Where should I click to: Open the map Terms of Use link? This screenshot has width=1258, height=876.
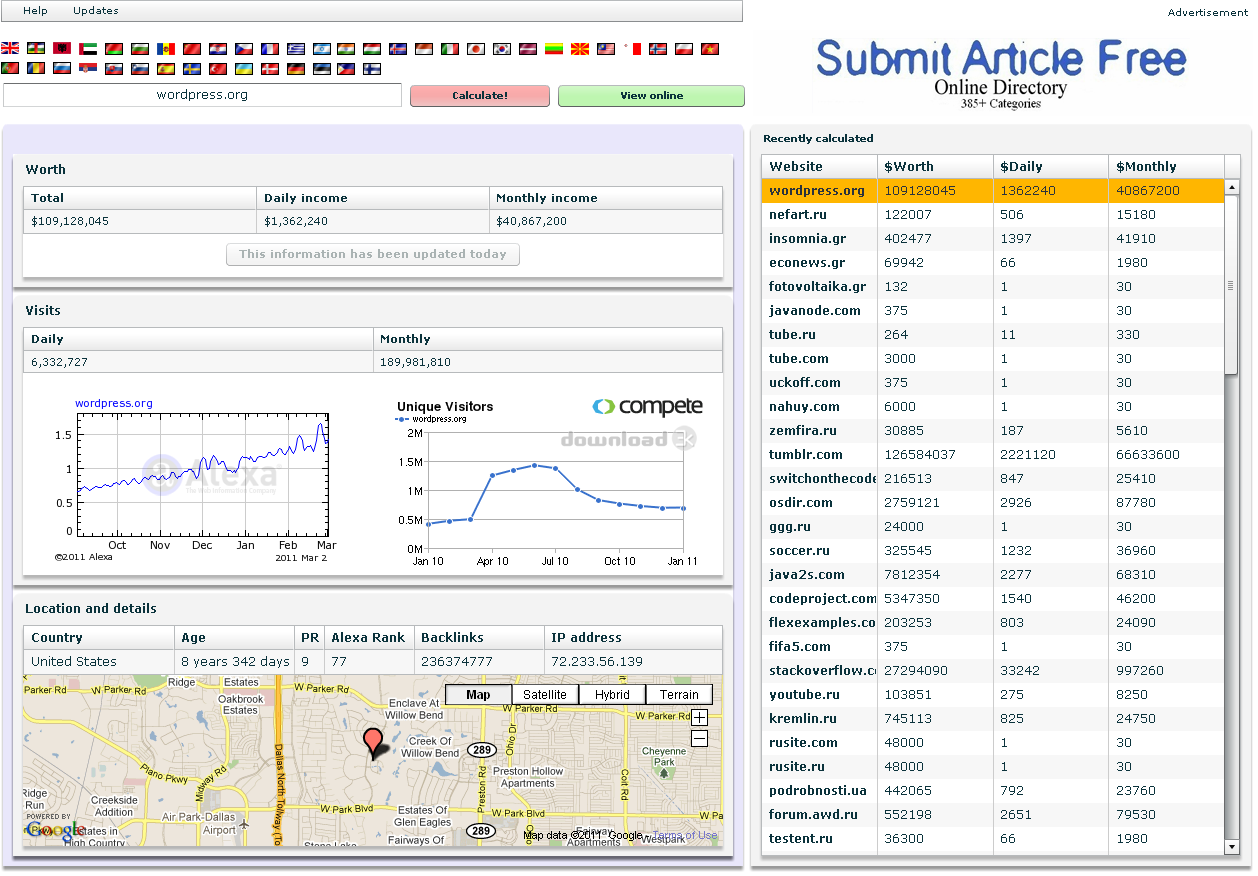coord(685,836)
